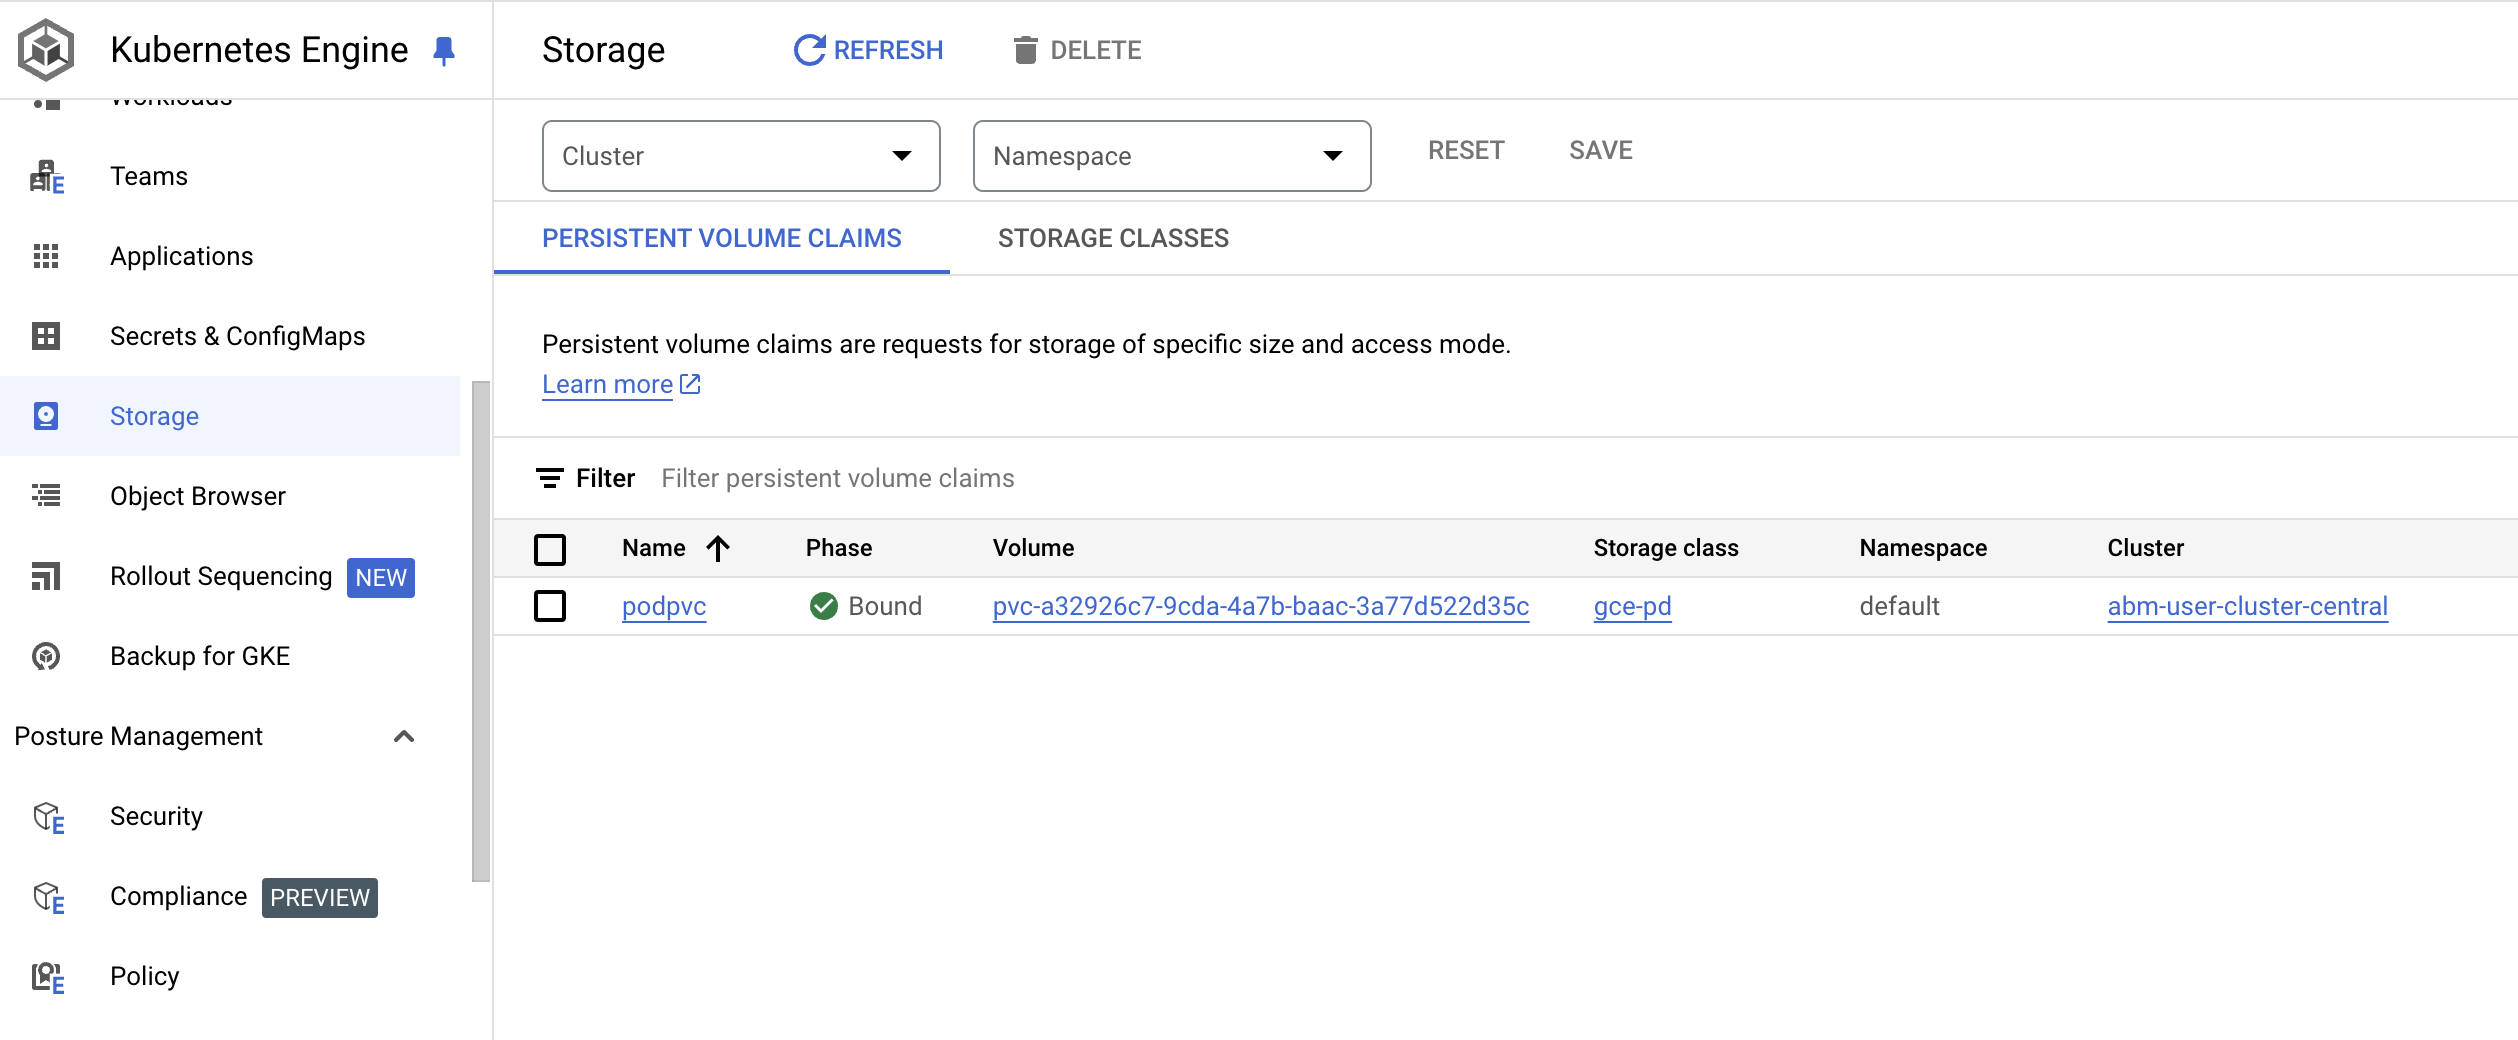Switch to Persistent Volume Claims tab
Image resolution: width=2518 pixels, height=1040 pixels.
(x=721, y=238)
